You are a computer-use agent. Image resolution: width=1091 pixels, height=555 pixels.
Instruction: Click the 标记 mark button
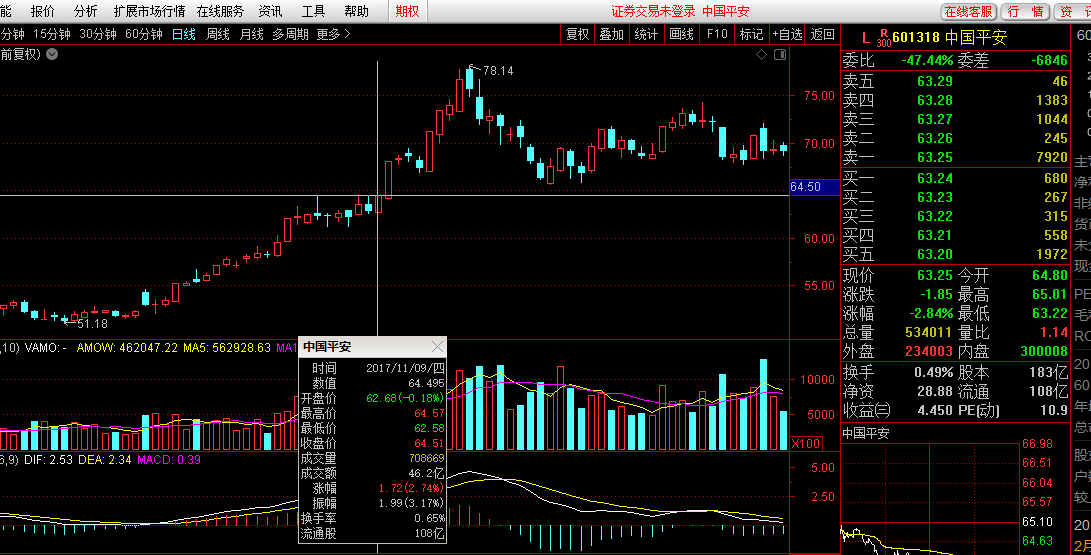click(751, 34)
